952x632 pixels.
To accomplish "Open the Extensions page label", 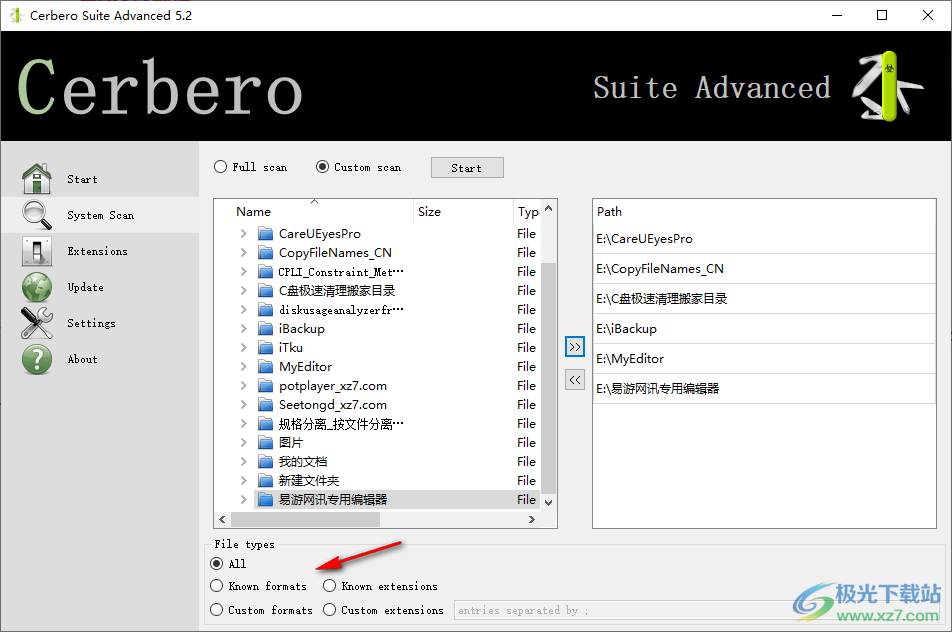I will click(97, 251).
